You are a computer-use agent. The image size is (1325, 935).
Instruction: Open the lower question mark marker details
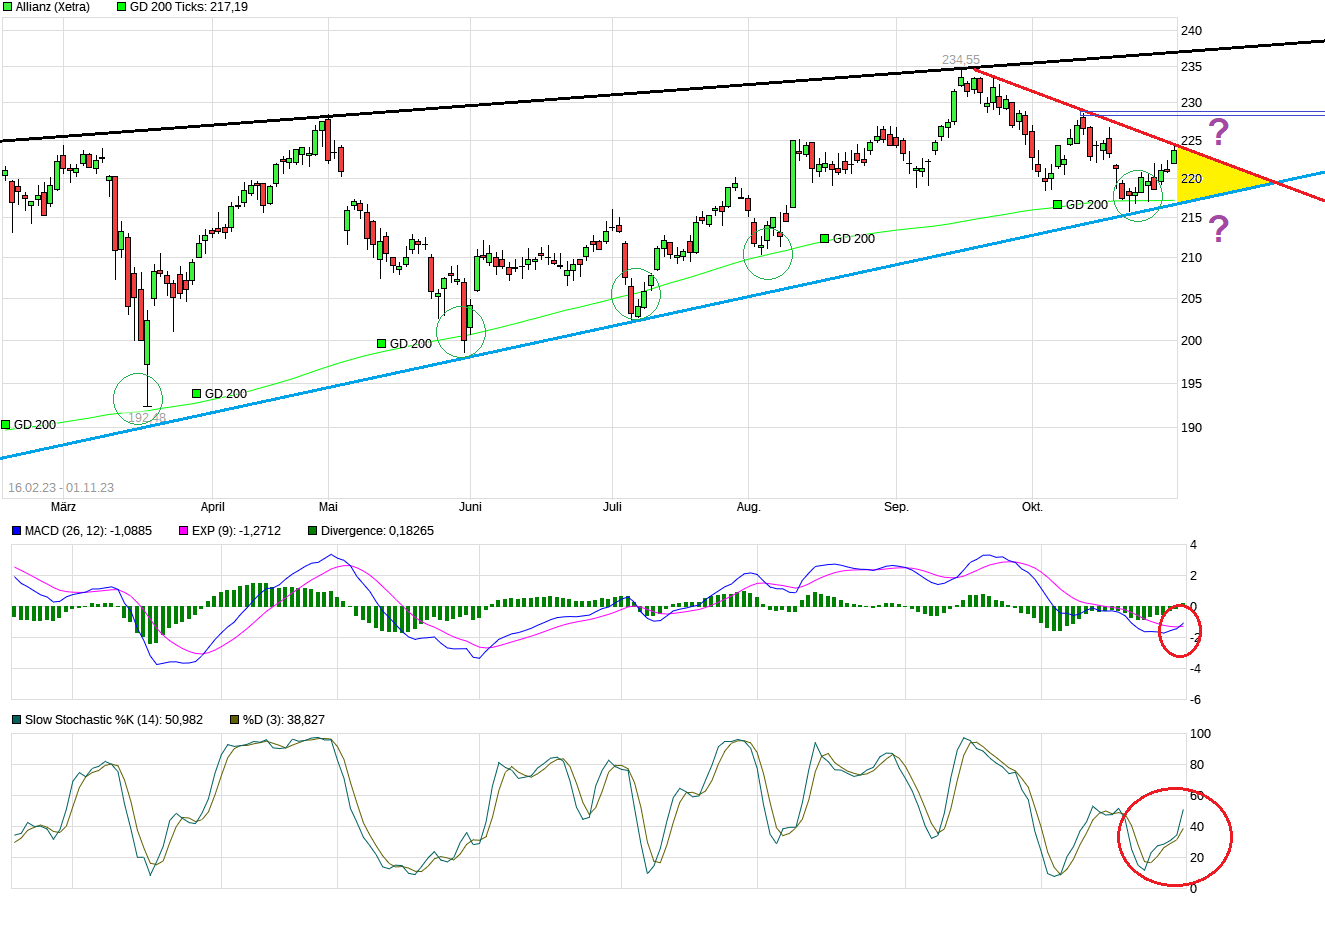click(1216, 230)
